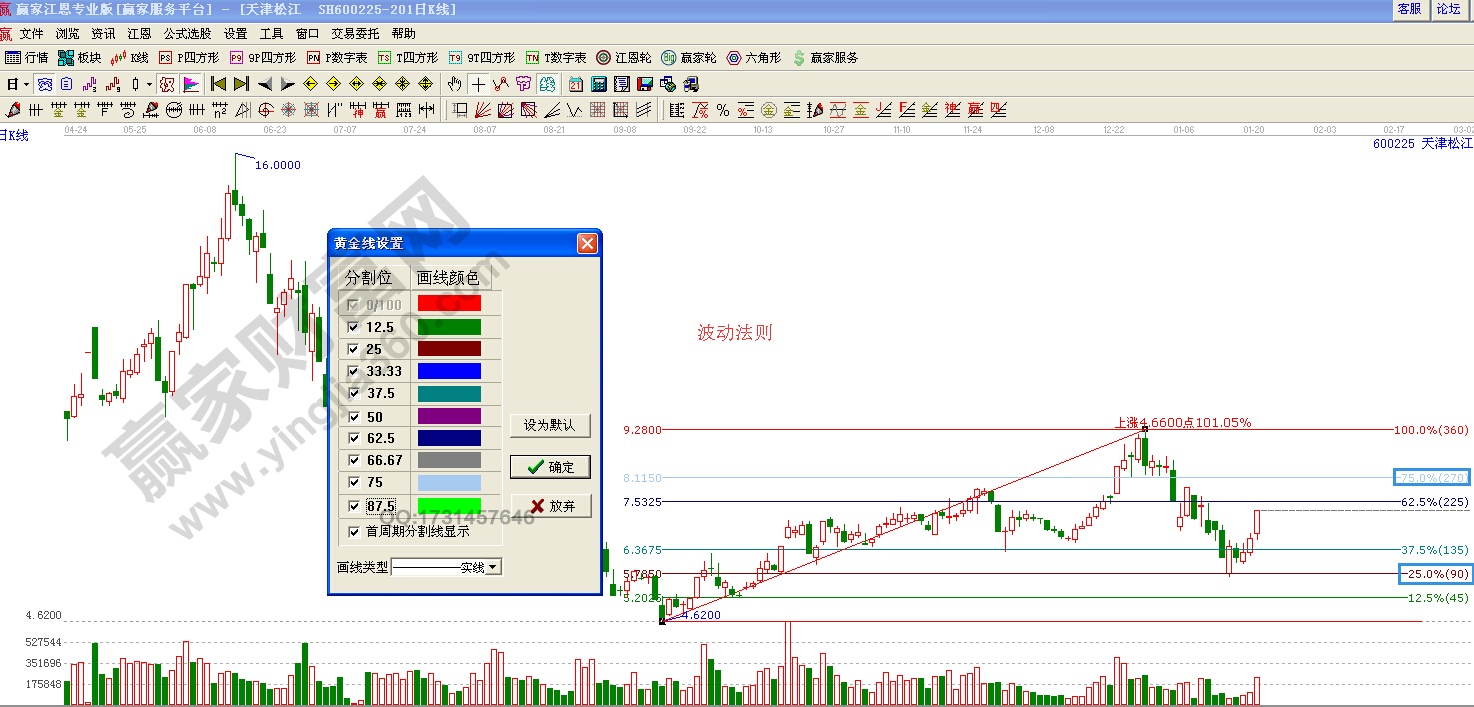Image resolution: width=1474 pixels, height=707 pixels.
Task: Pick the blue color swatch for 33.33
Action: click(448, 371)
